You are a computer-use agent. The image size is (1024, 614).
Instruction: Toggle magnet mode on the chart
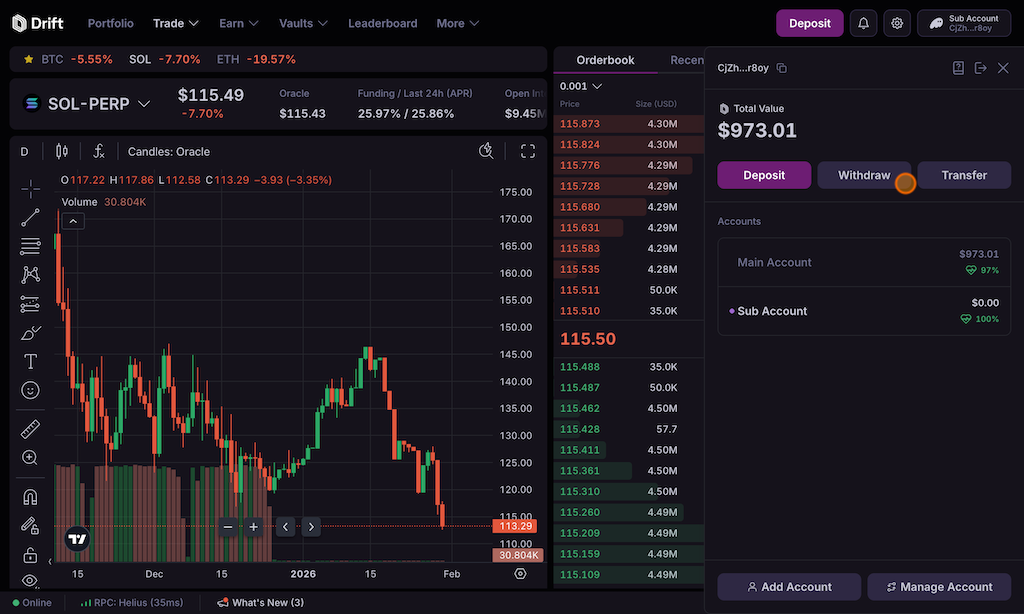pyautogui.click(x=30, y=497)
